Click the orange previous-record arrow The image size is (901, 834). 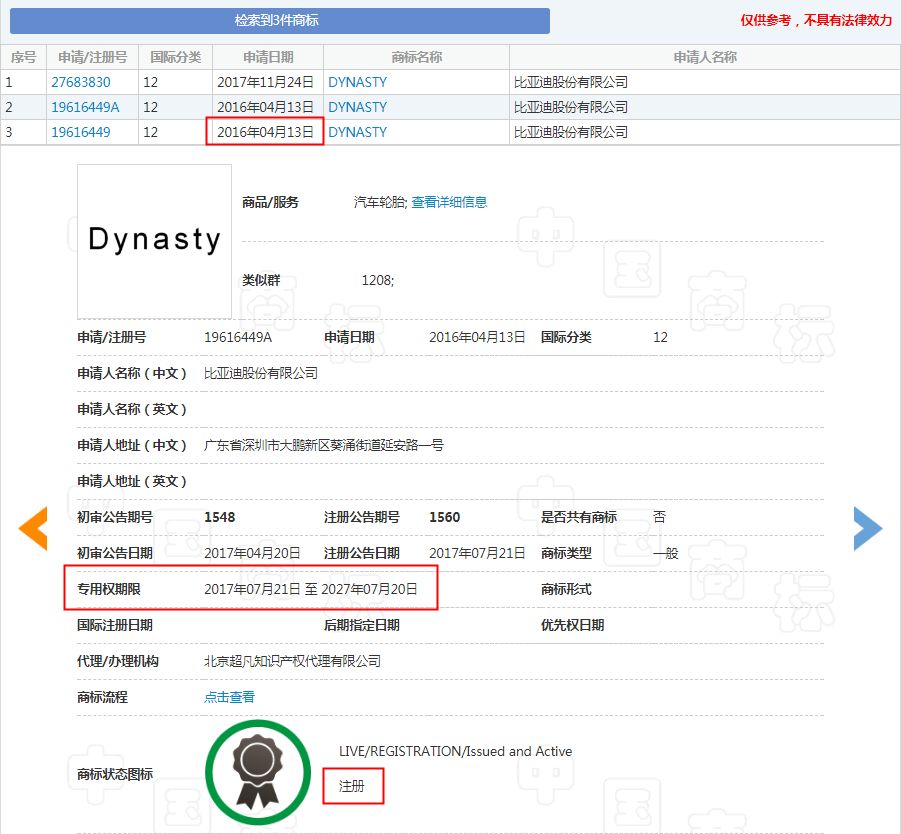33,528
